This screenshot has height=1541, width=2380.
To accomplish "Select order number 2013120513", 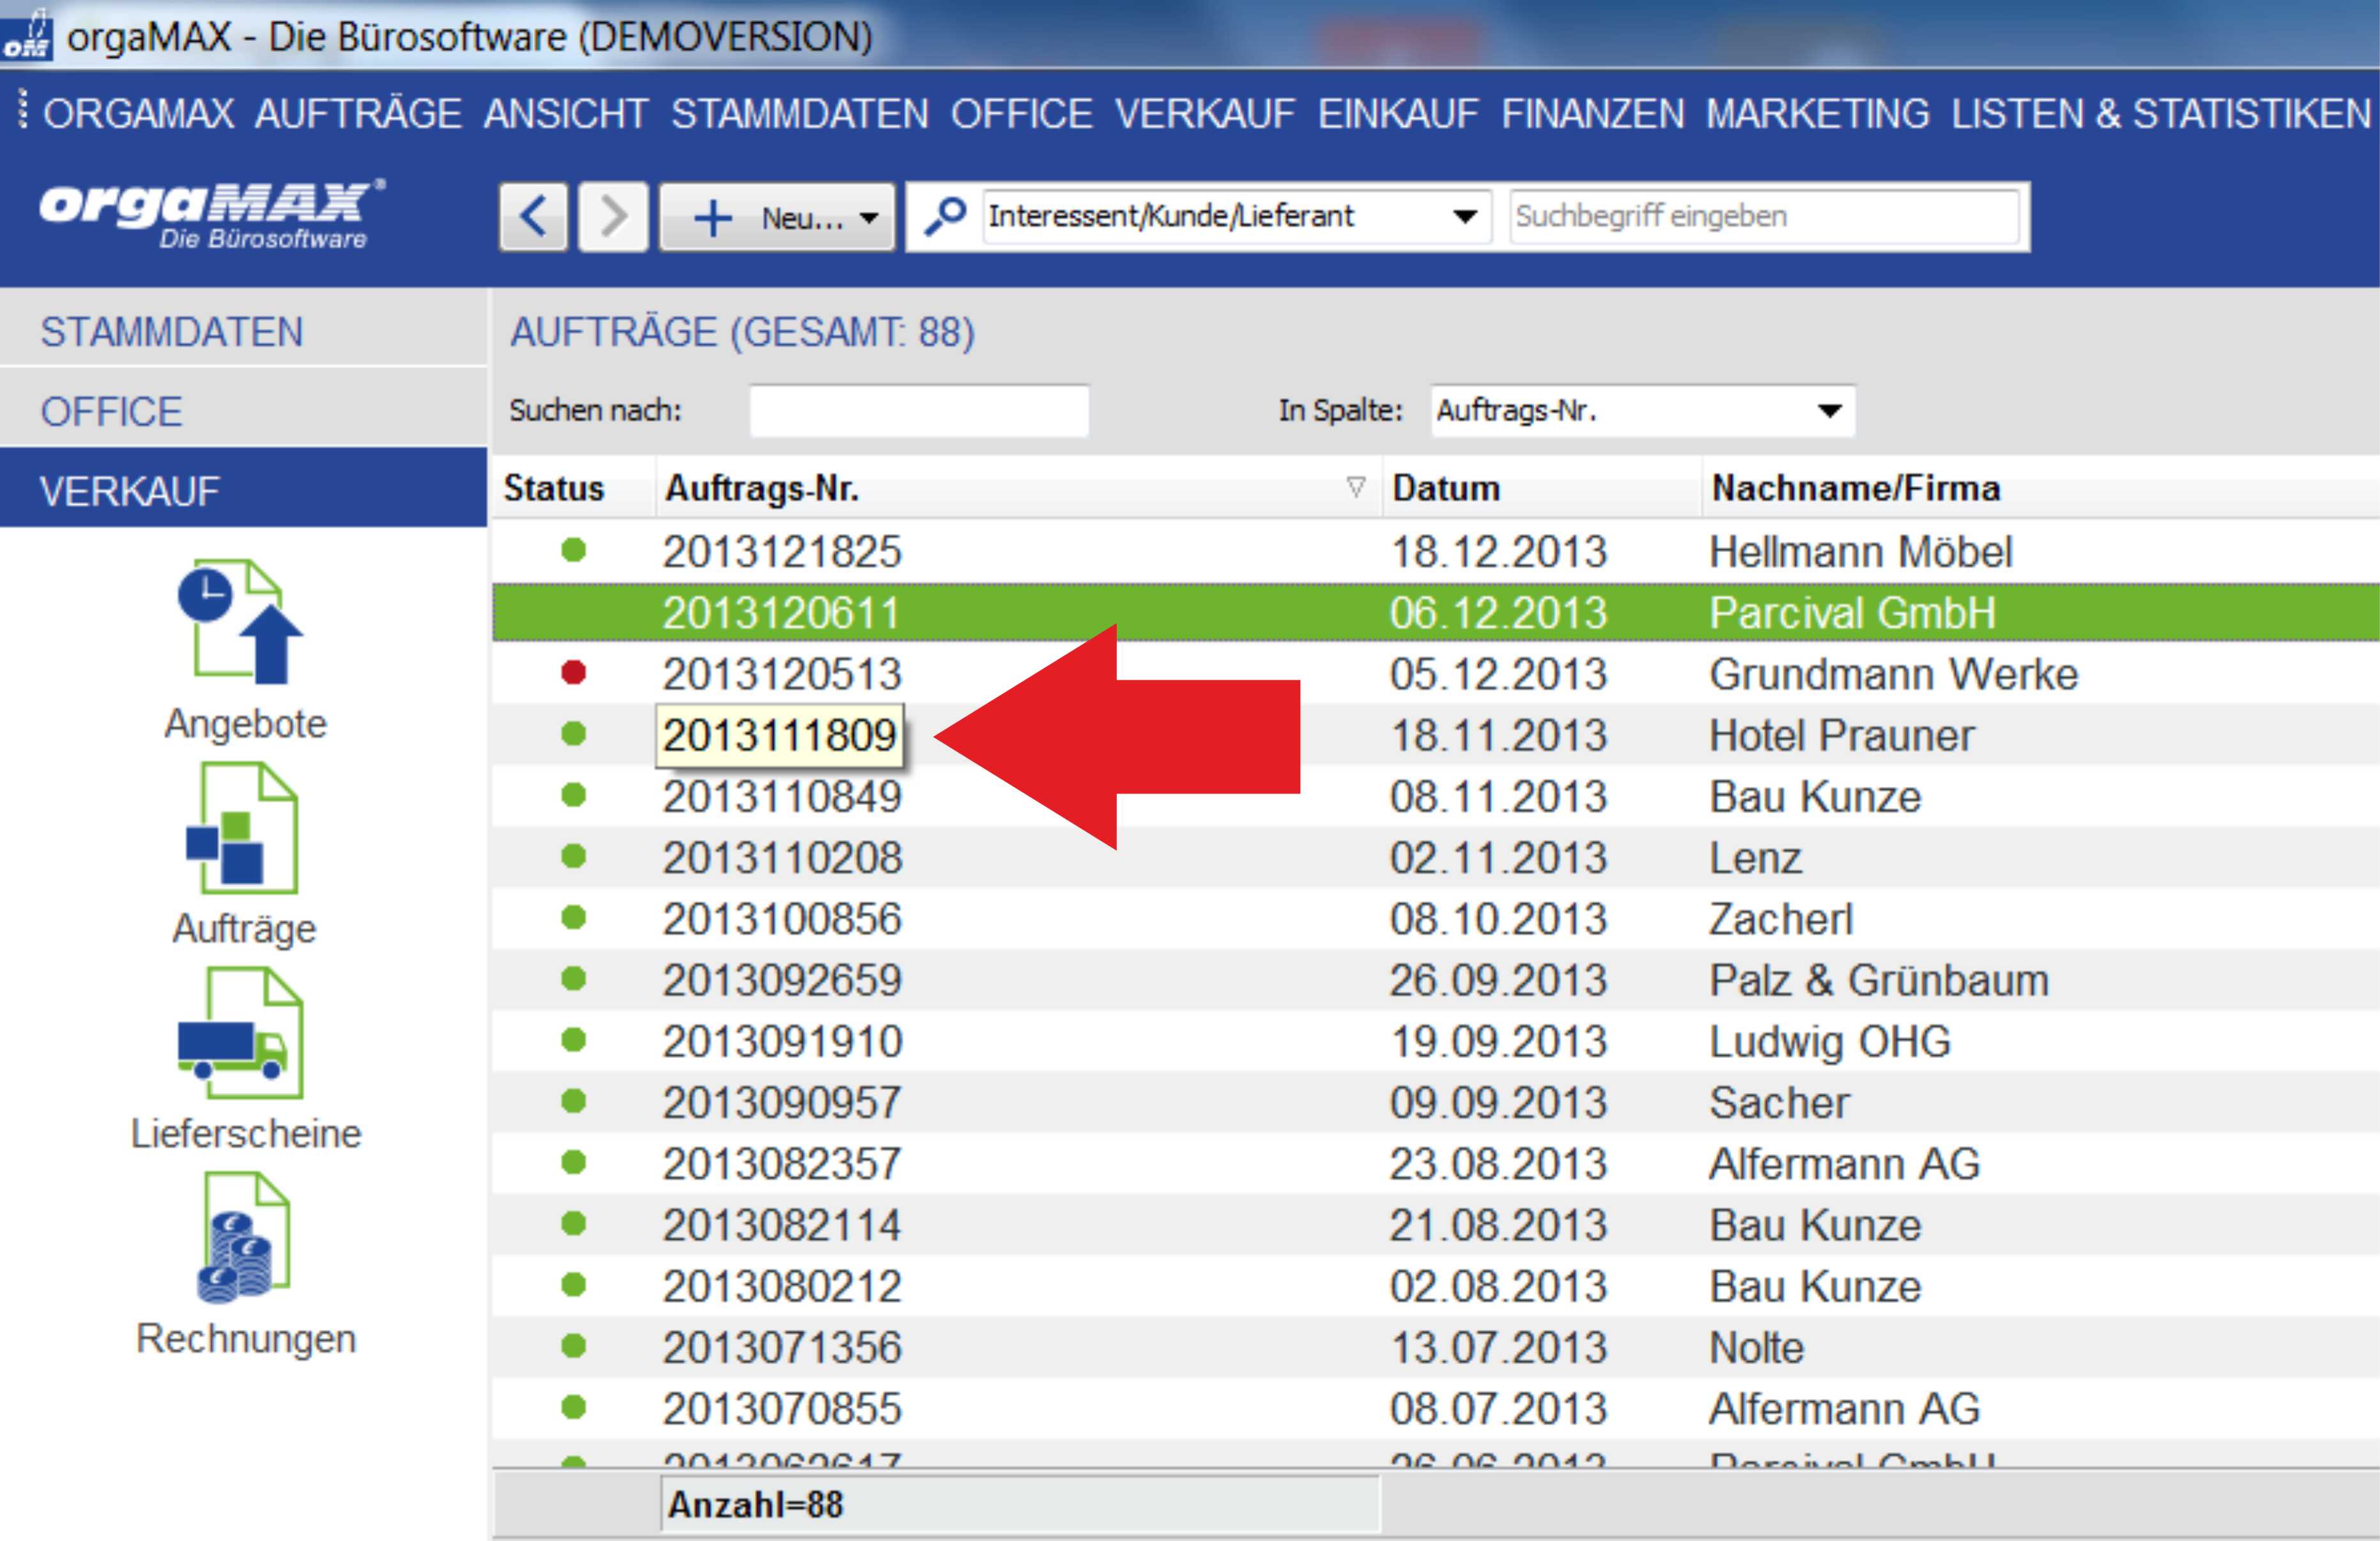I will click(782, 674).
